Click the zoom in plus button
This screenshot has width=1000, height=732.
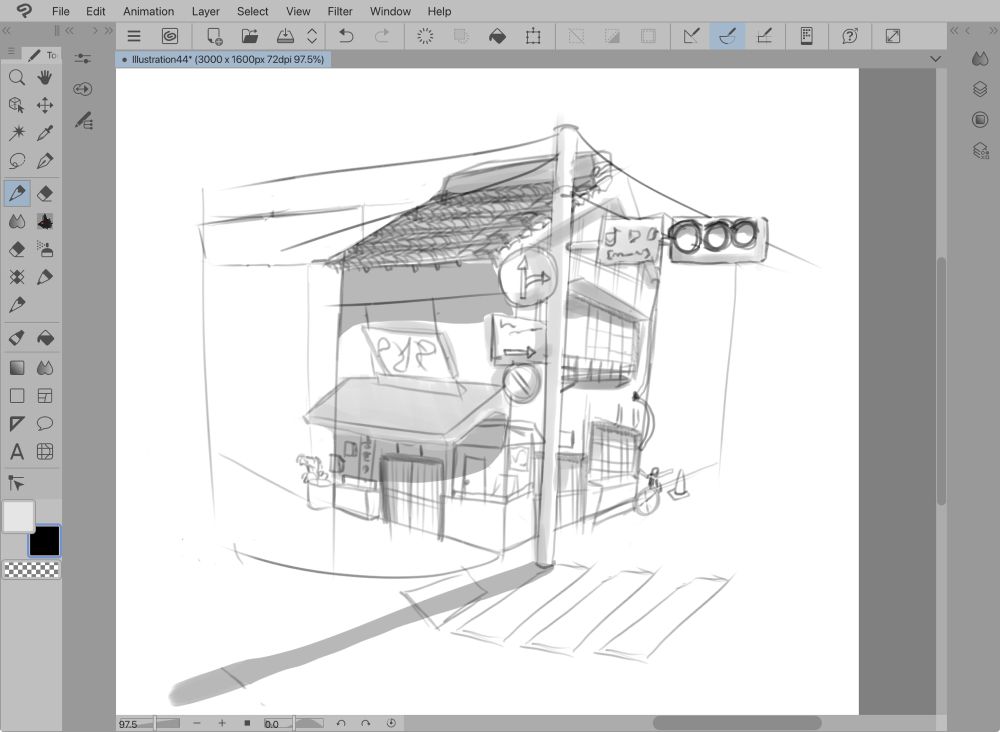(222, 723)
